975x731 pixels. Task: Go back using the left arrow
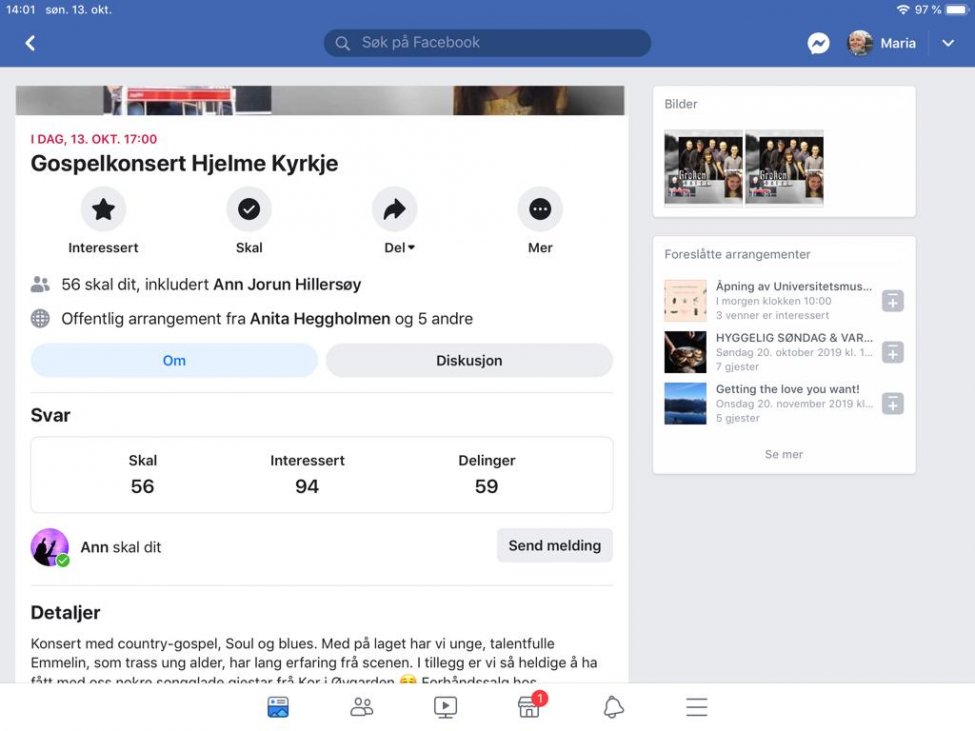(30, 43)
